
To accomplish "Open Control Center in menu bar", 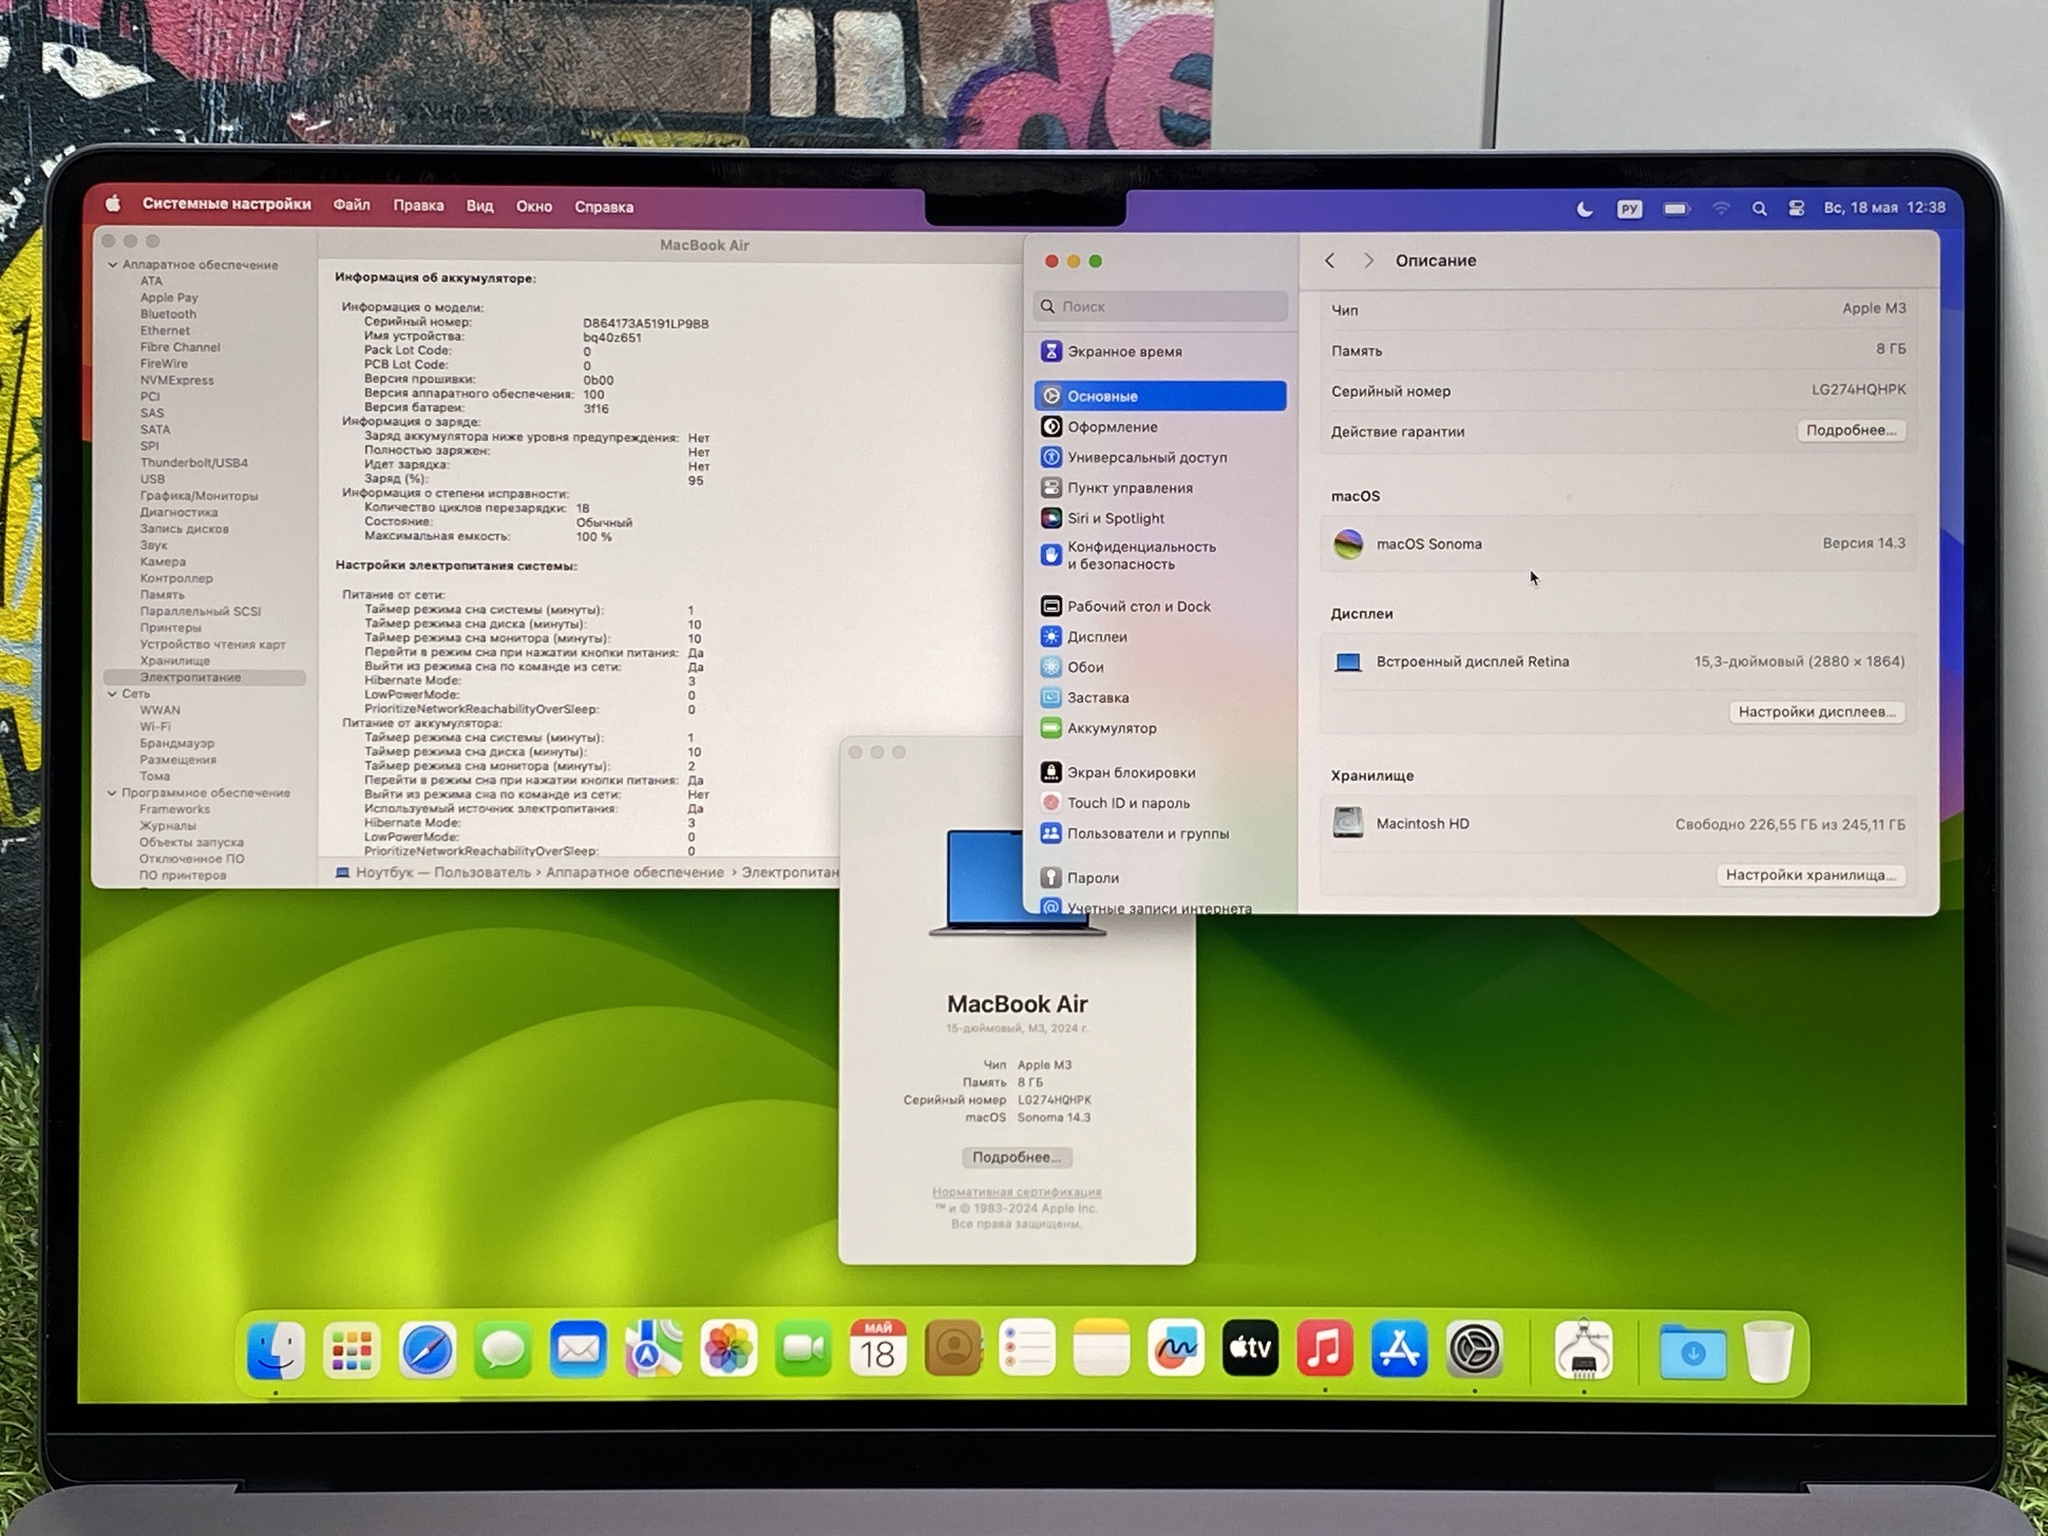I will (x=1796, y=208).
